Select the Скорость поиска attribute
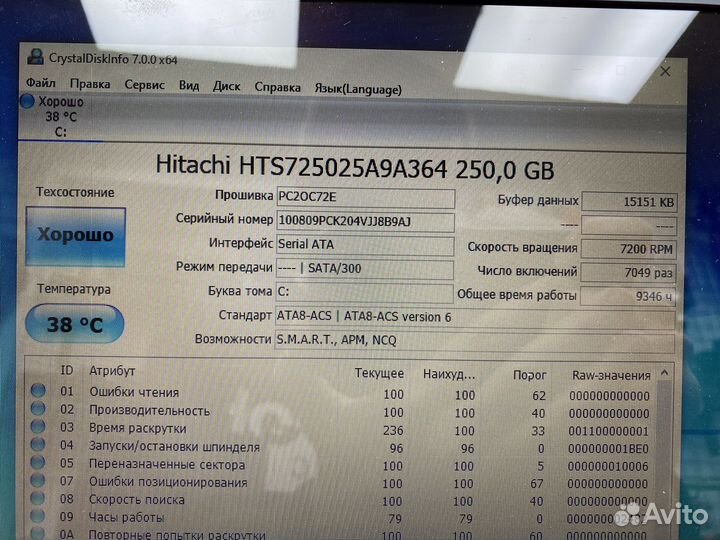The height and width of the screenshot is (540, 720). pos(340,501)
